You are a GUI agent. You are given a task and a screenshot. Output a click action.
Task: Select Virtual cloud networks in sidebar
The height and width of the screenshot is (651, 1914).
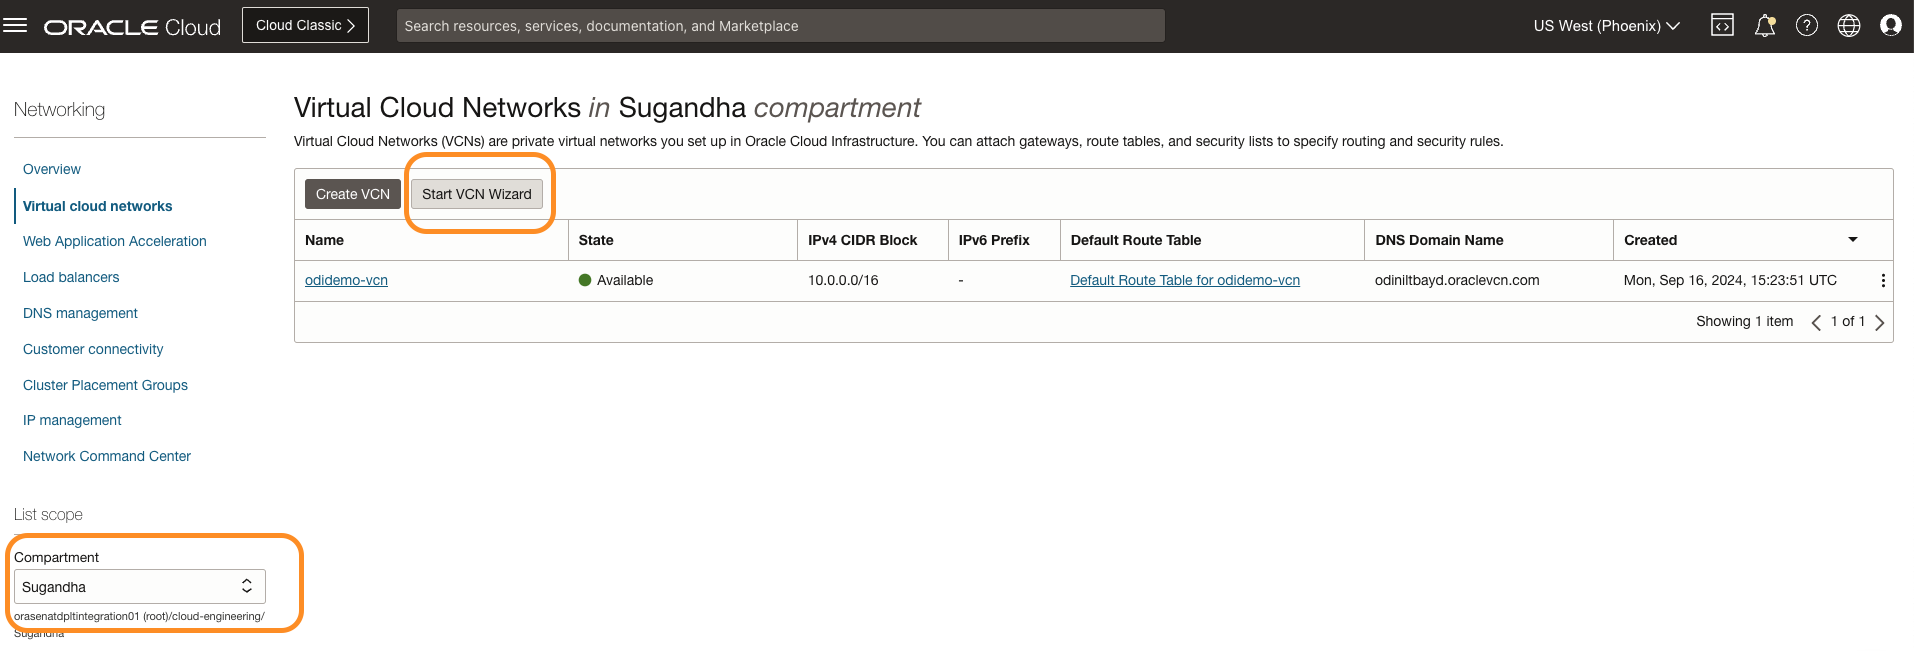click(97, 206)
